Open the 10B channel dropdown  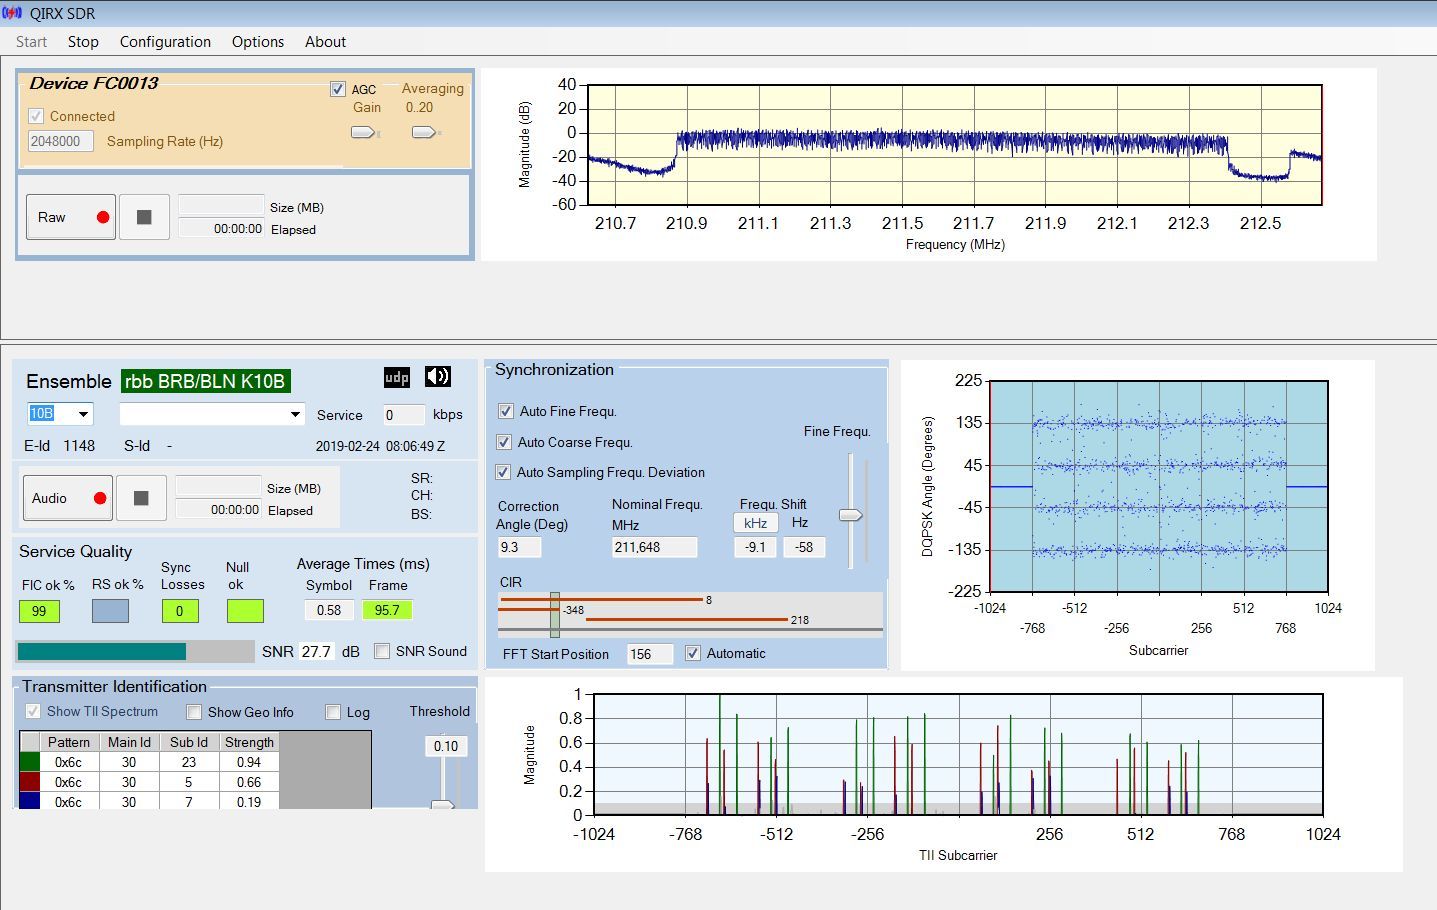coord(84,414)
